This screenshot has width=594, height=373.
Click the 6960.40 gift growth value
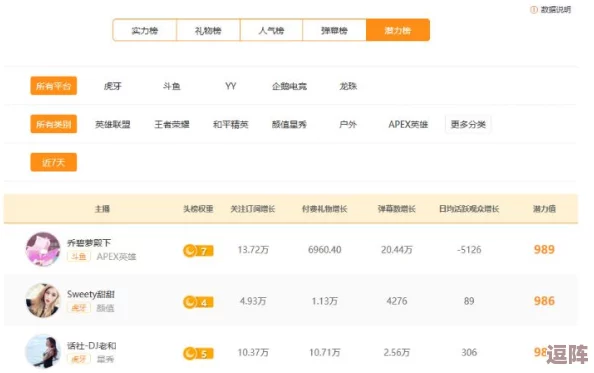[x=325, y=250]
